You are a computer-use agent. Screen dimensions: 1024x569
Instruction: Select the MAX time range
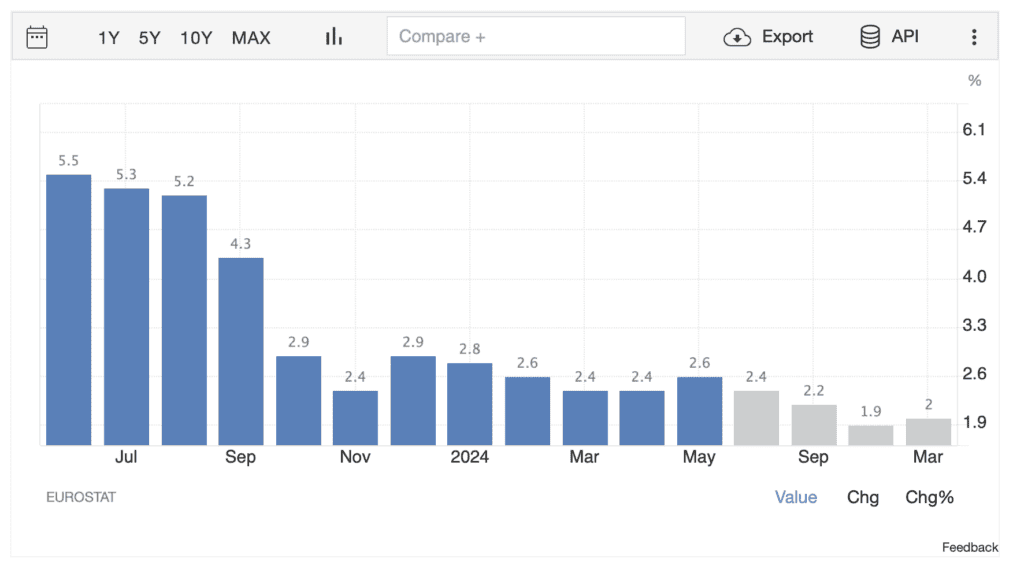(x=251, y=38)
